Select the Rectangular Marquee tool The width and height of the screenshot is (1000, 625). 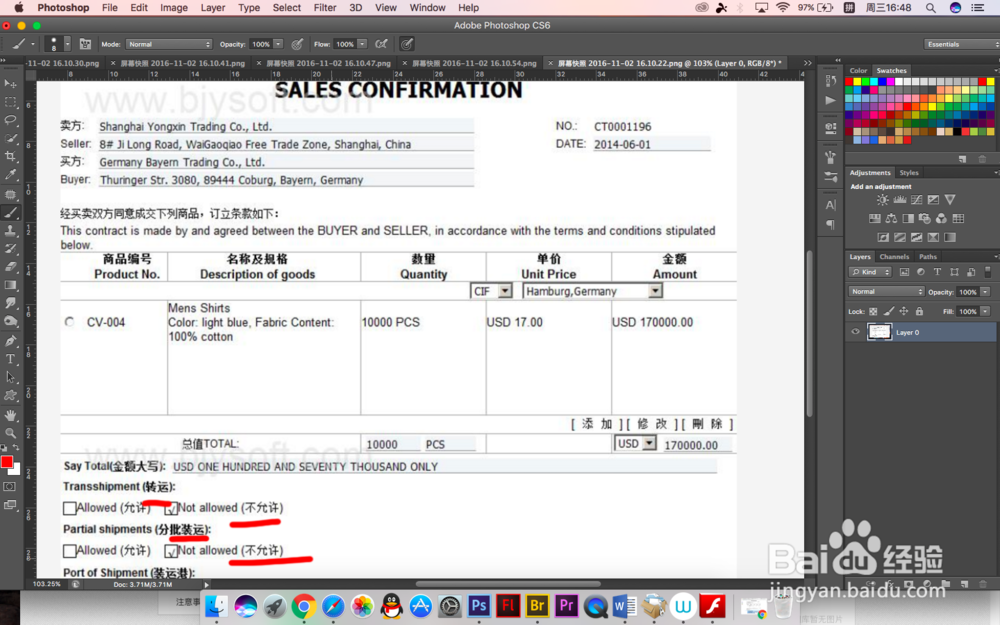[x=10, y=102]
